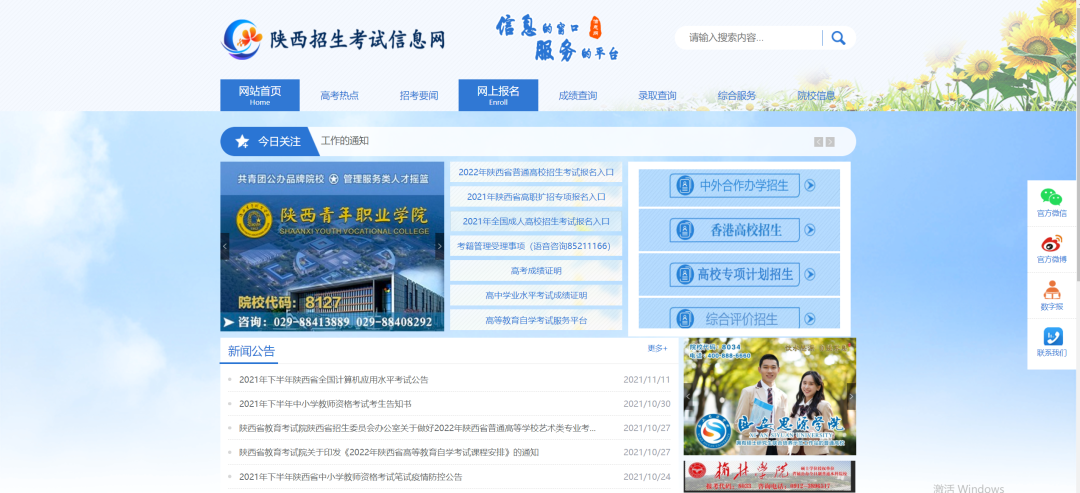
Task: Click arrow icon on 香港高校招生
Action: pos(810,230)
